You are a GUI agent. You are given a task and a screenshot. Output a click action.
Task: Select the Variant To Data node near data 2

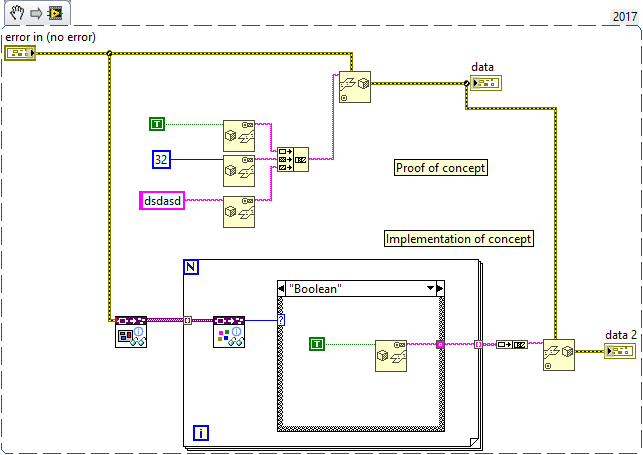click(559, 355)
